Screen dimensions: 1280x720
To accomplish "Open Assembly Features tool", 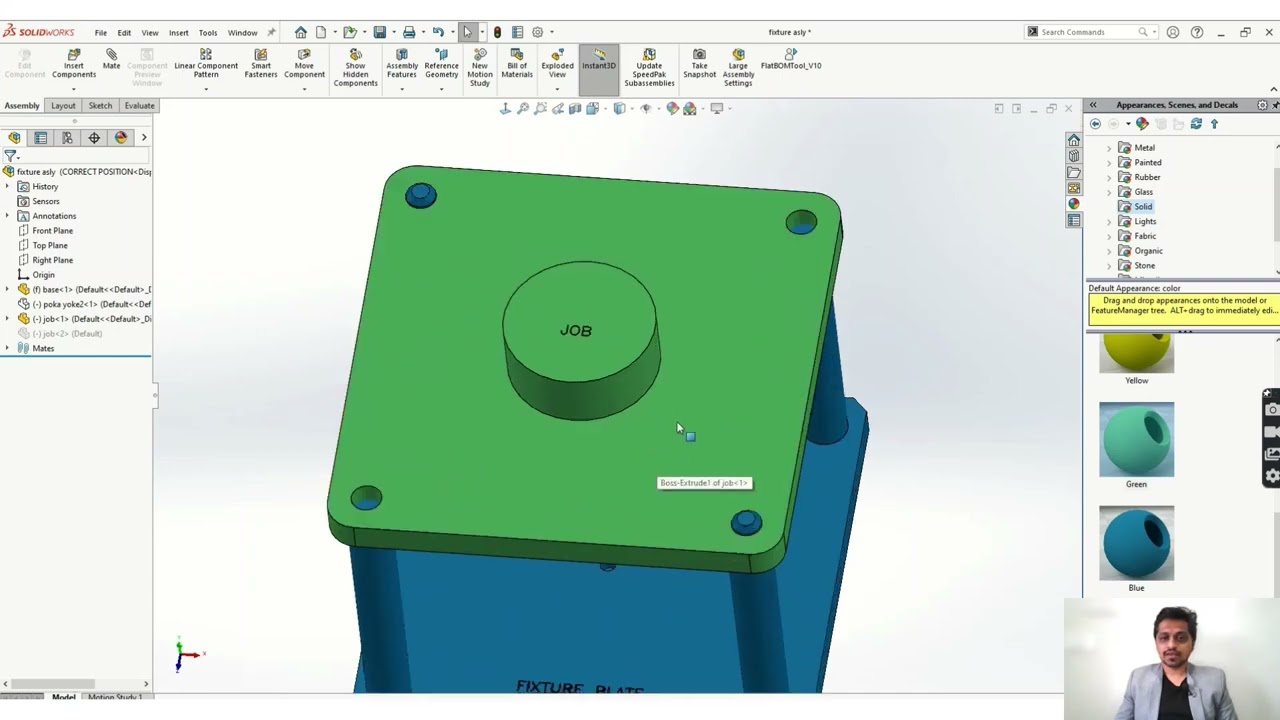I will (402, 63).
